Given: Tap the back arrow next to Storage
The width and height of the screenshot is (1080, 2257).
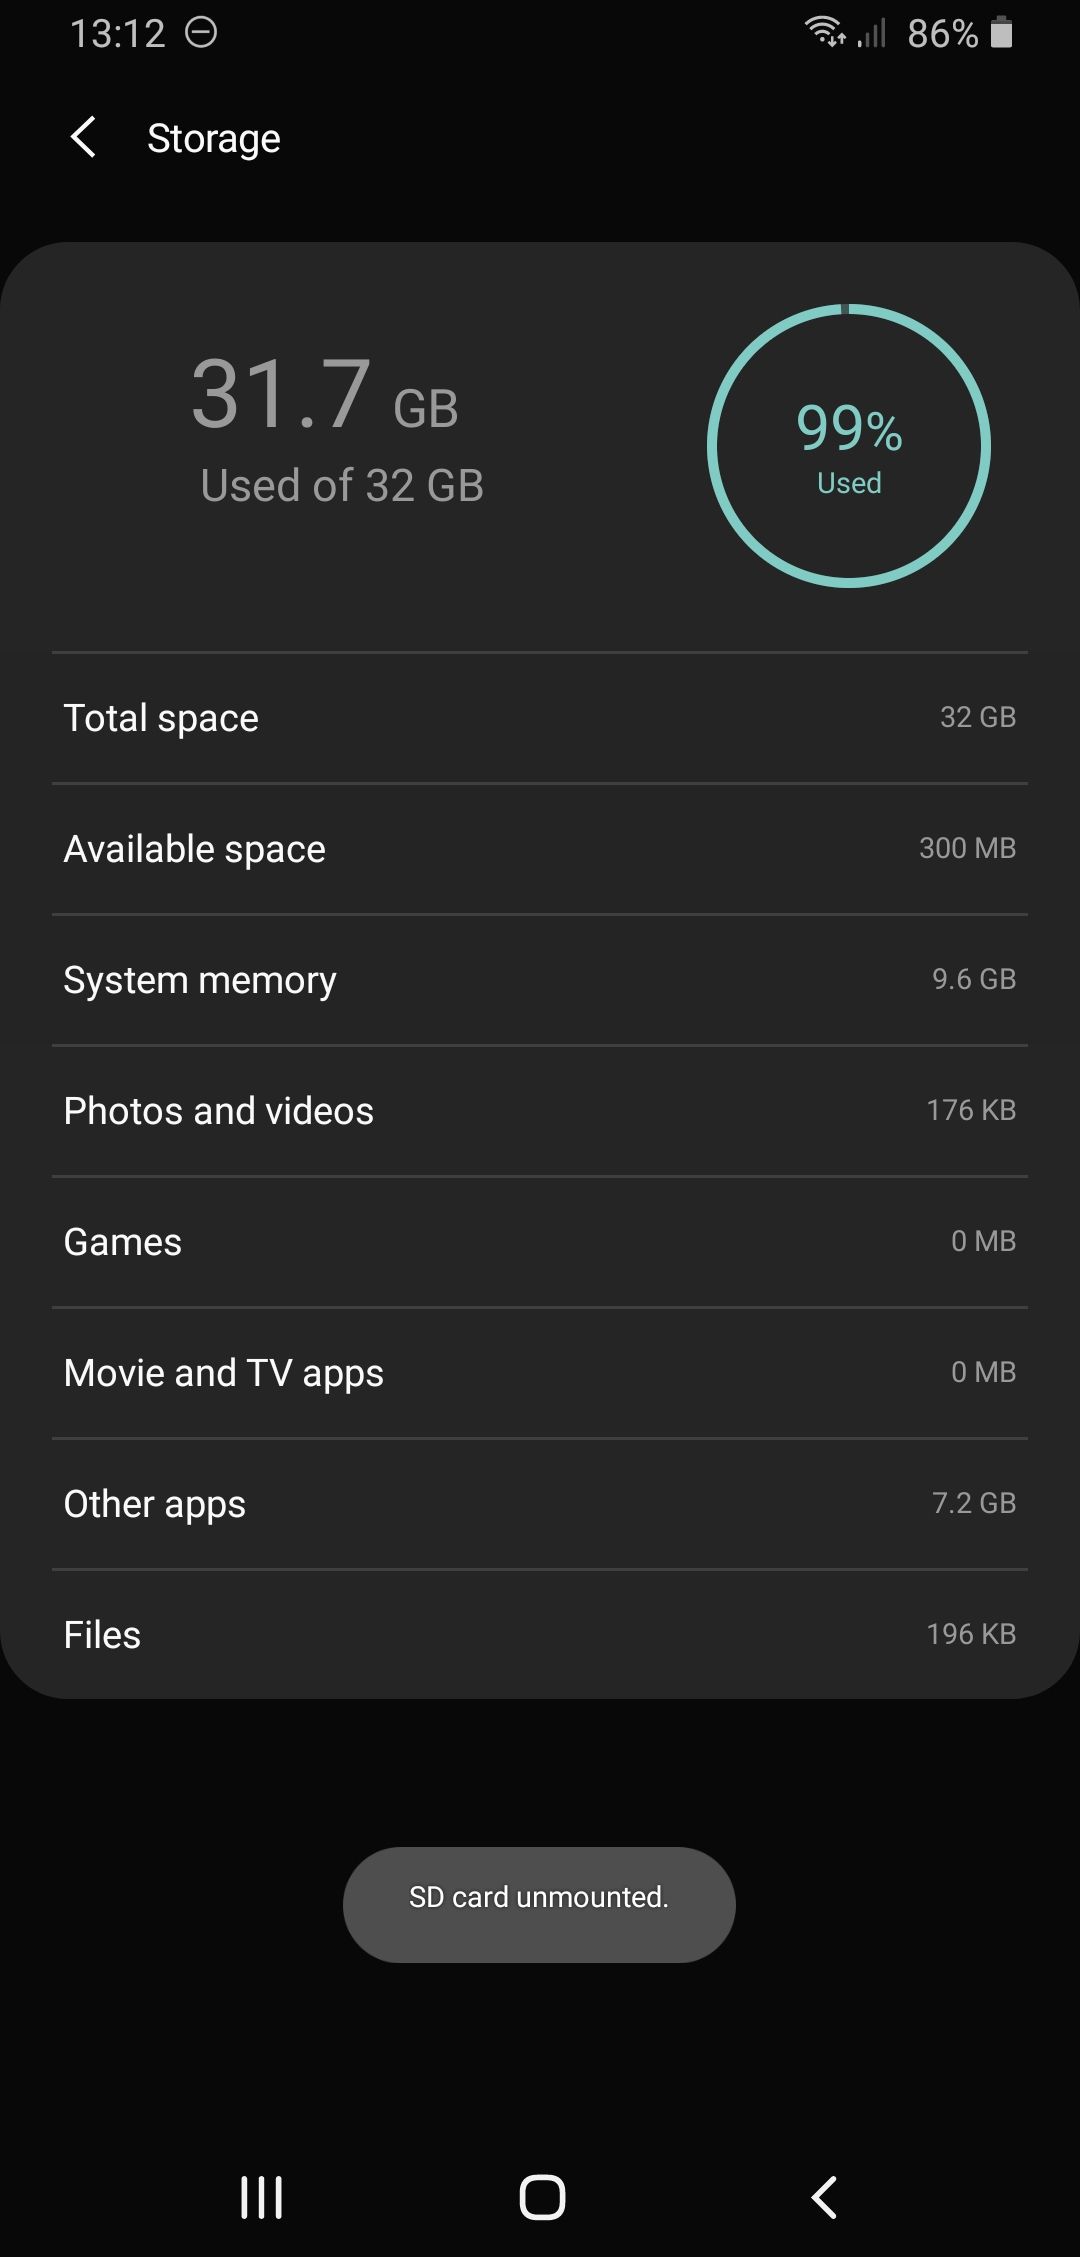Looking at the screenshot, I should pos(84,137).
